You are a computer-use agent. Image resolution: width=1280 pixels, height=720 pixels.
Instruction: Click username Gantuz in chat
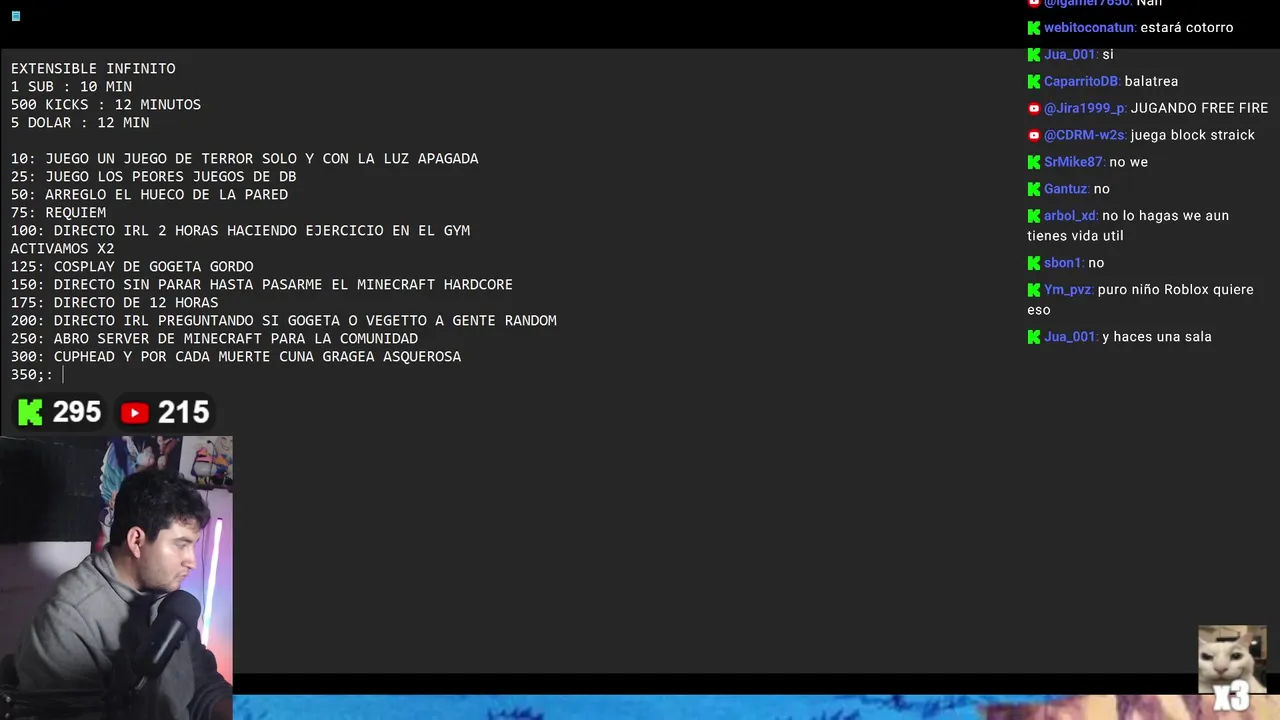pyautogui.click(x=1066, y=190)
